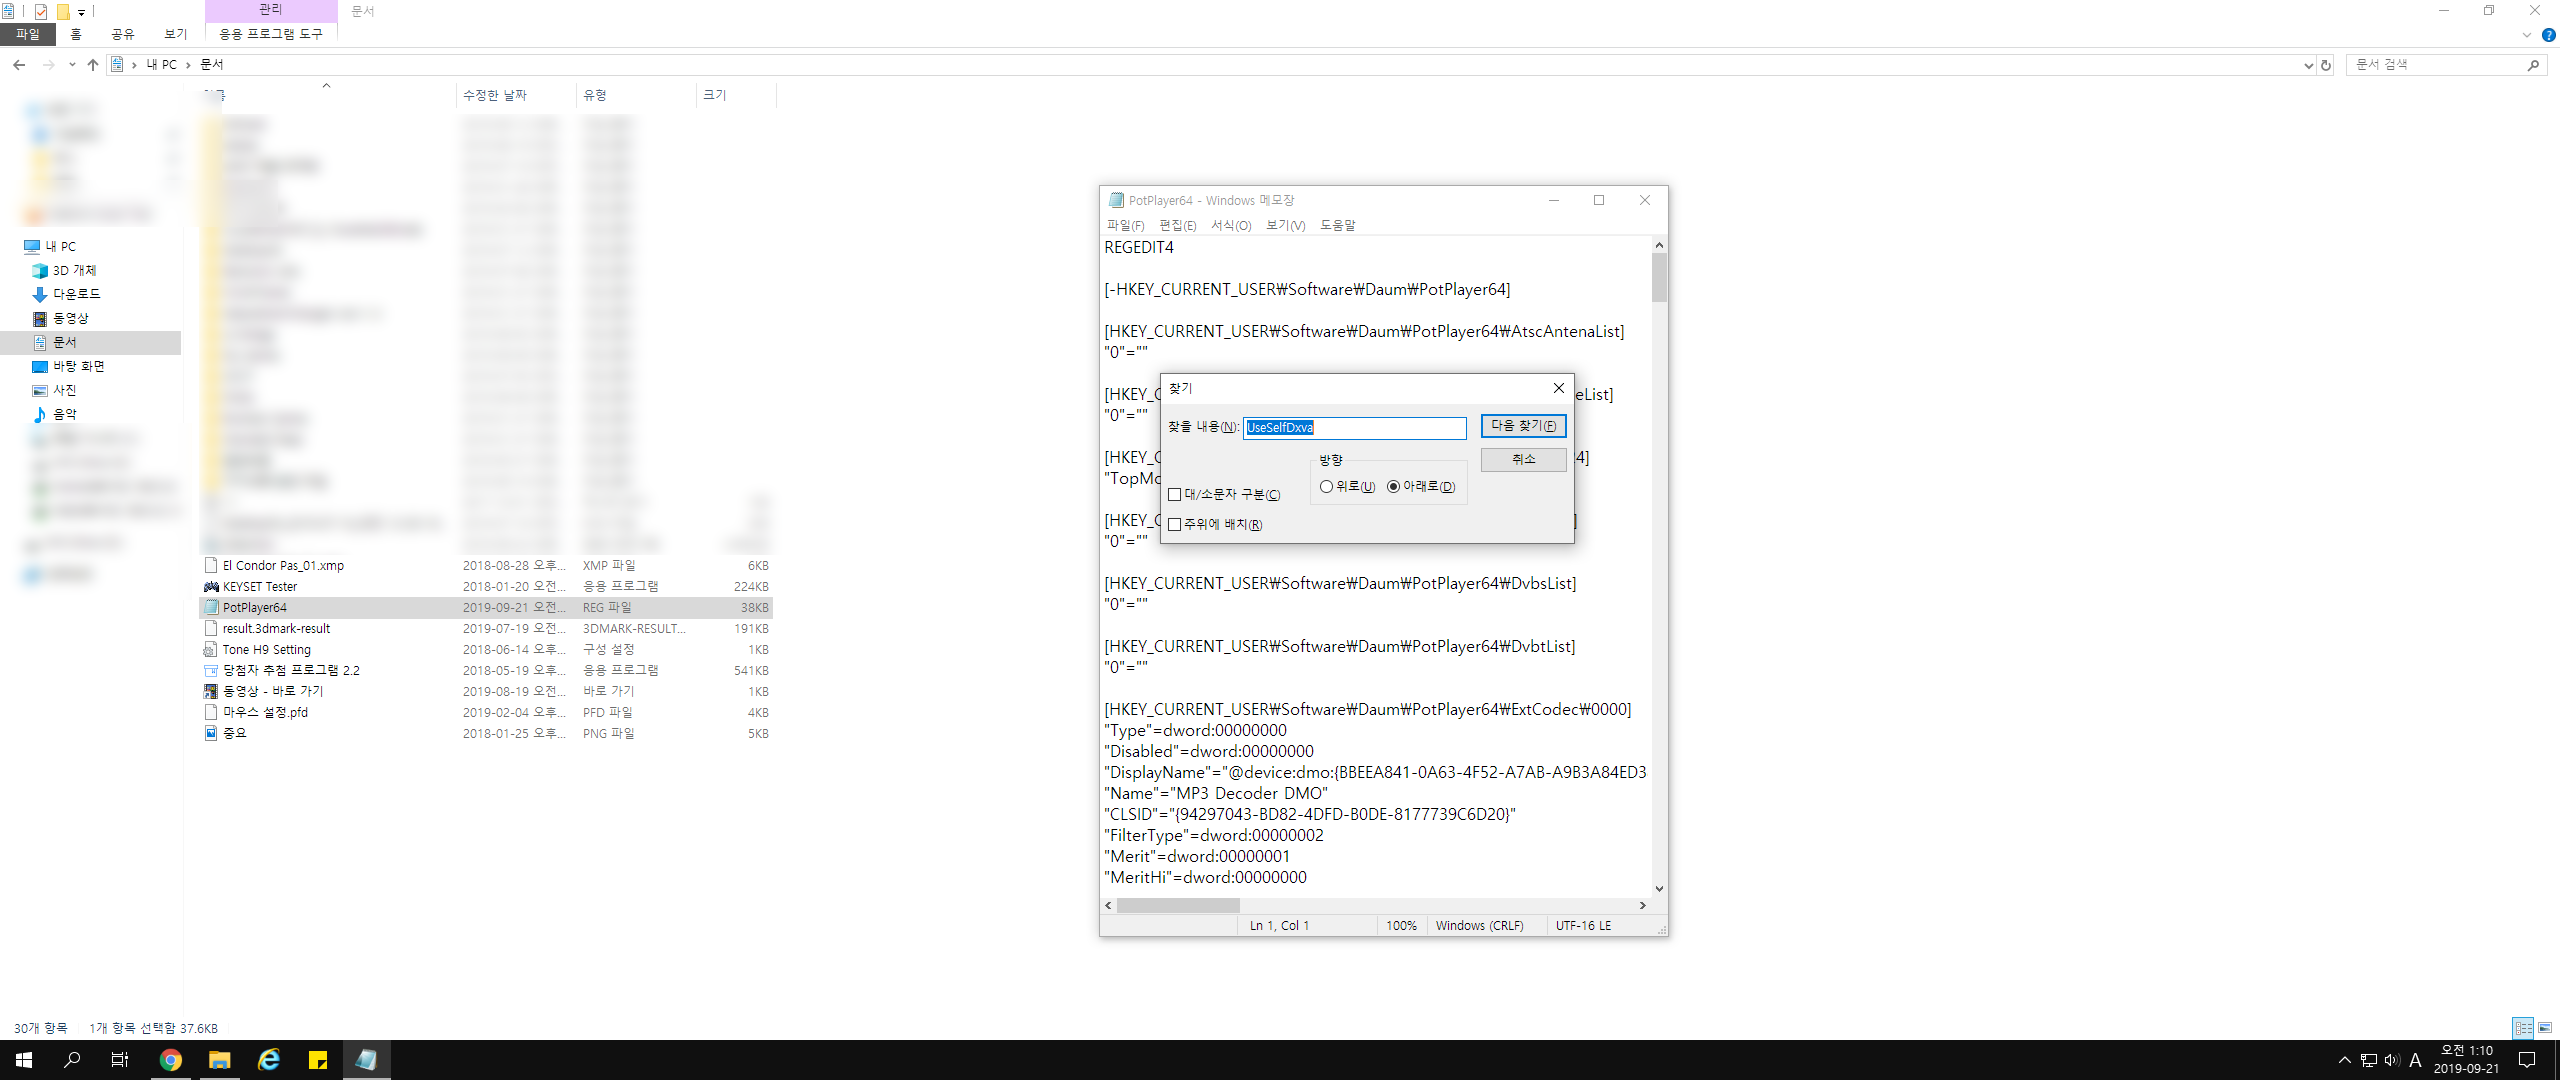Enable the wrap around checkbox (주위에 배치)
Image resolution: width=2560 pixels, height=1080 pixels.
(1175, 525)
